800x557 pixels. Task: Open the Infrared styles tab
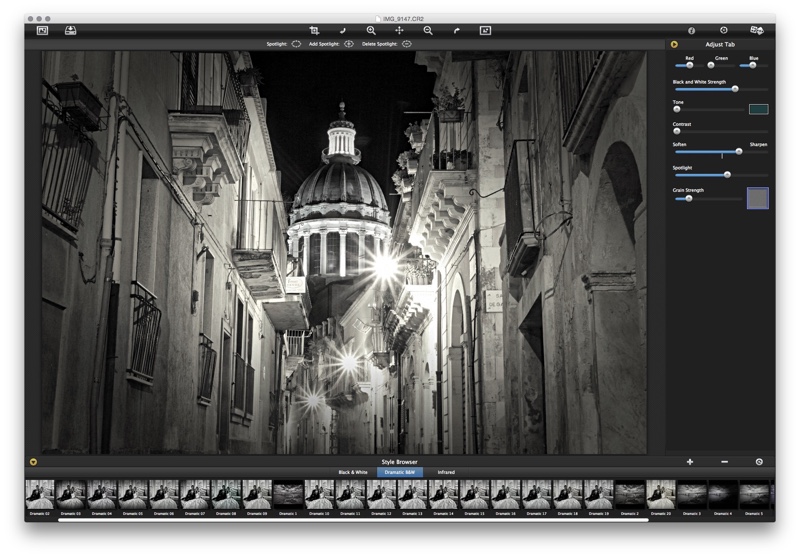(446, 472)
